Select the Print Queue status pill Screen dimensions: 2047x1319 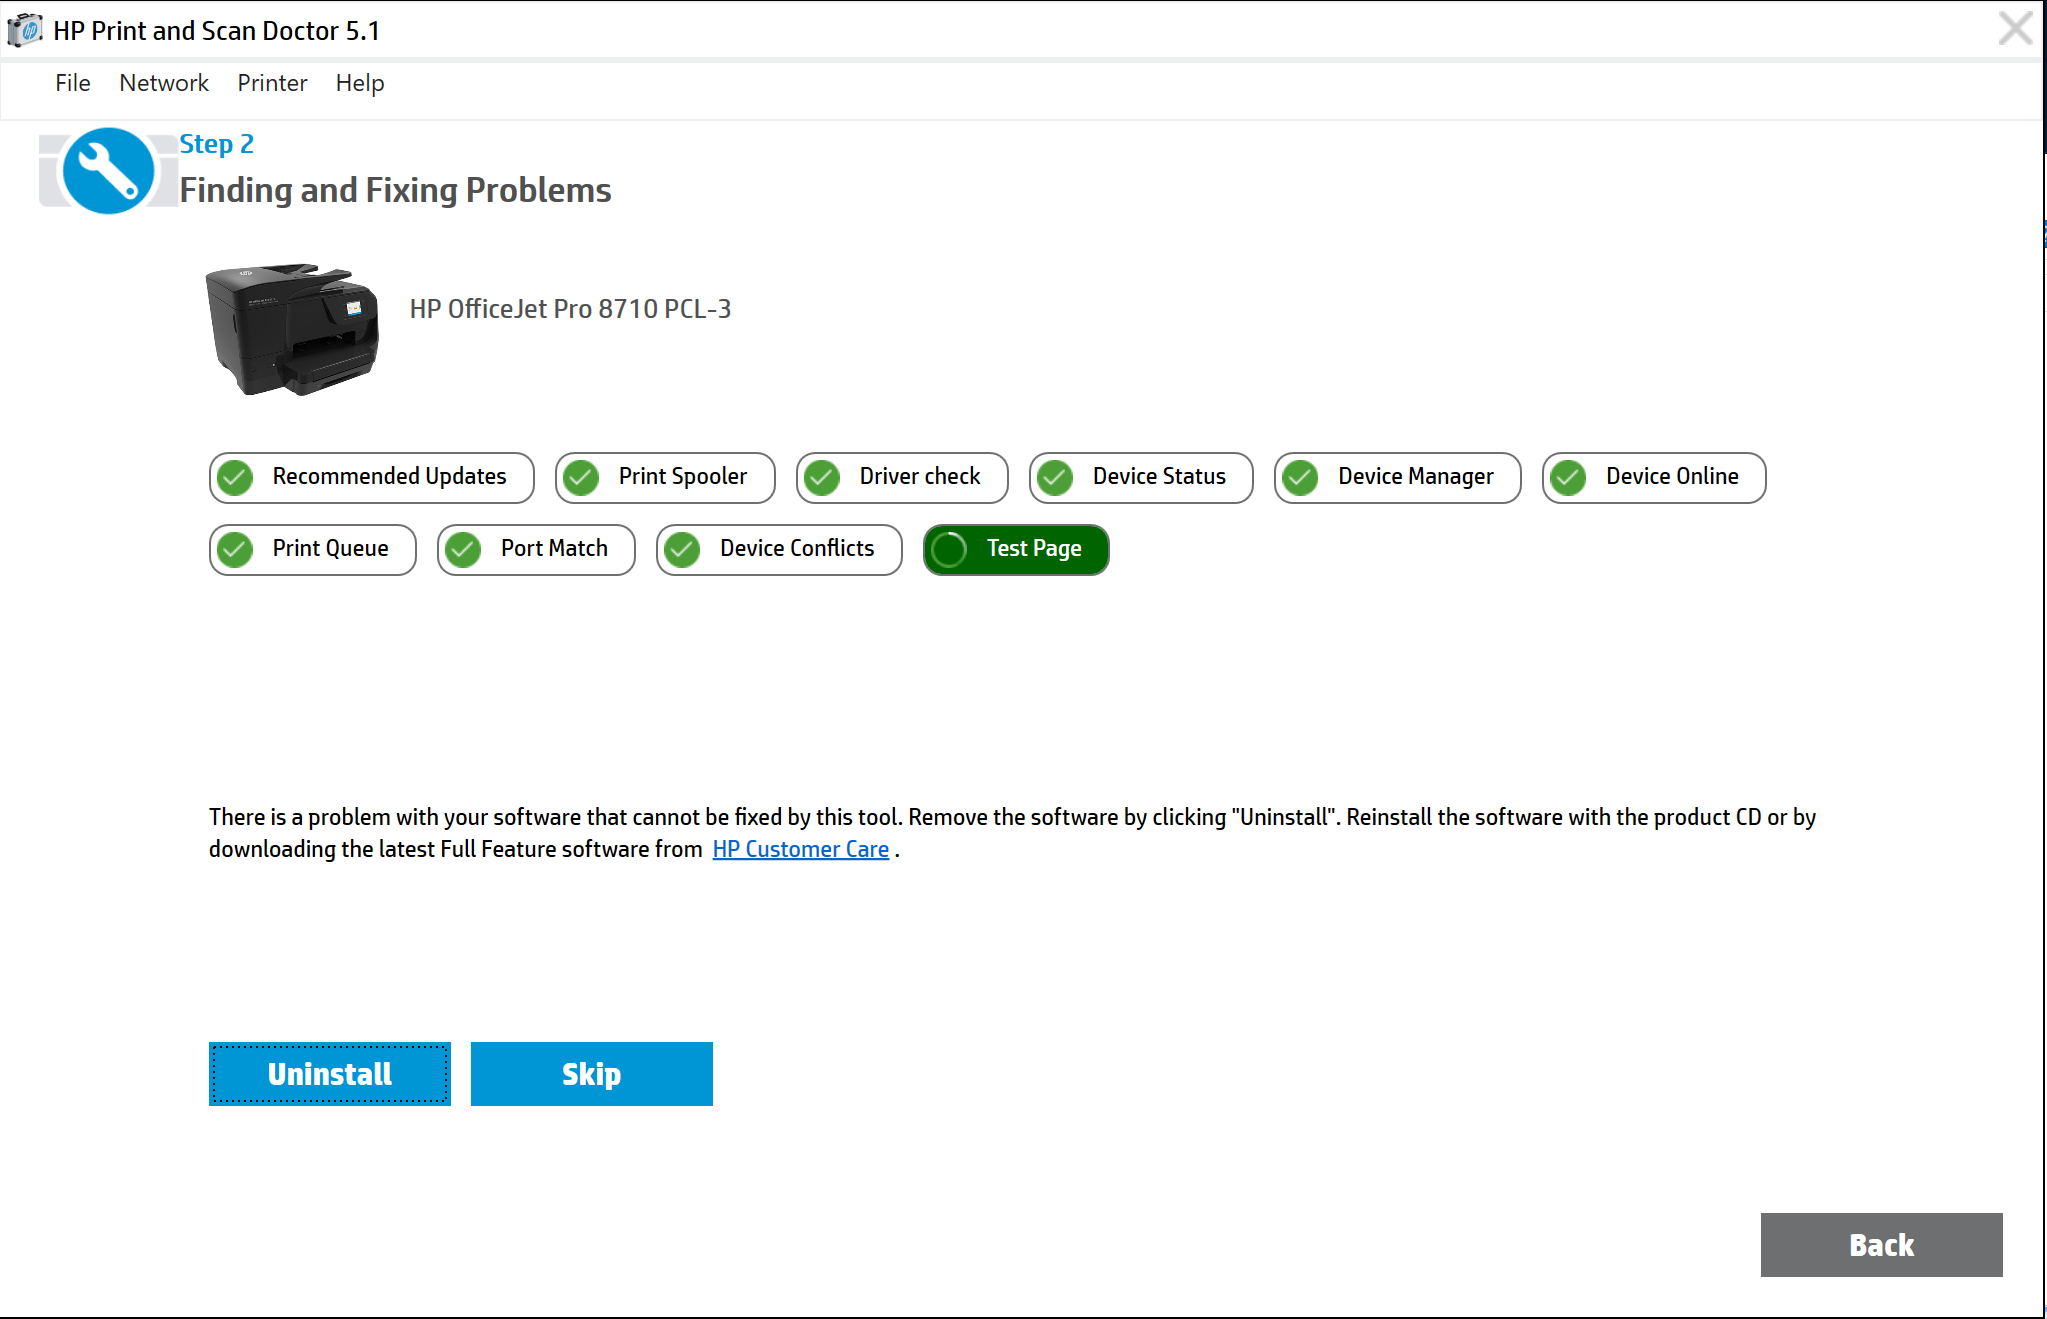(312, 549)
